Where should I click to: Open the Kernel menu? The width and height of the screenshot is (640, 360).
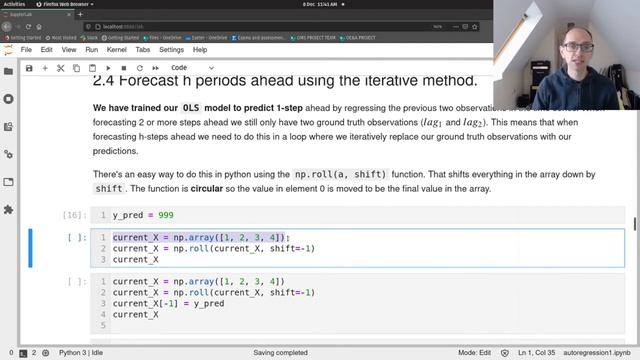pyautogui.click(x=117, y=50)
